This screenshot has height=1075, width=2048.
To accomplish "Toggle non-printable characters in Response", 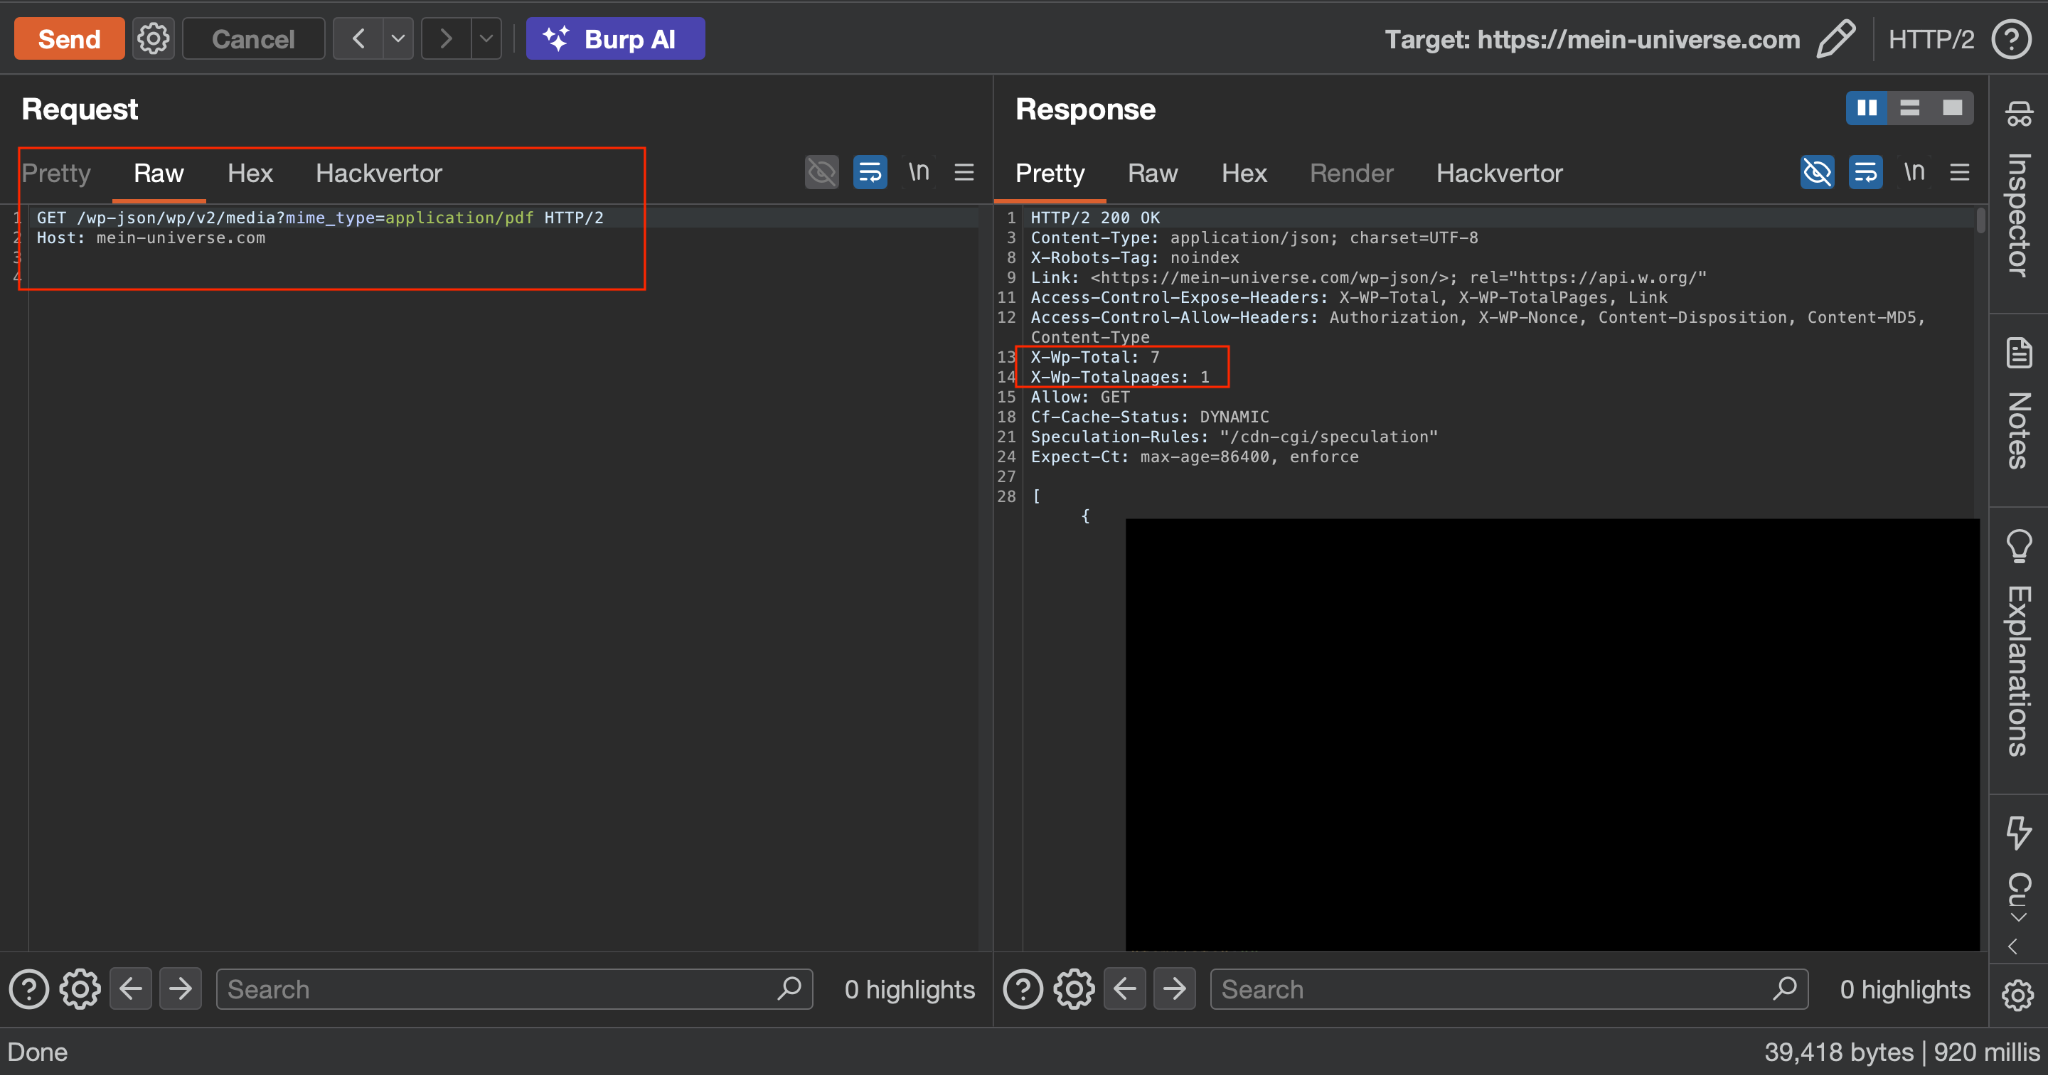I will tap(1914, 172).
